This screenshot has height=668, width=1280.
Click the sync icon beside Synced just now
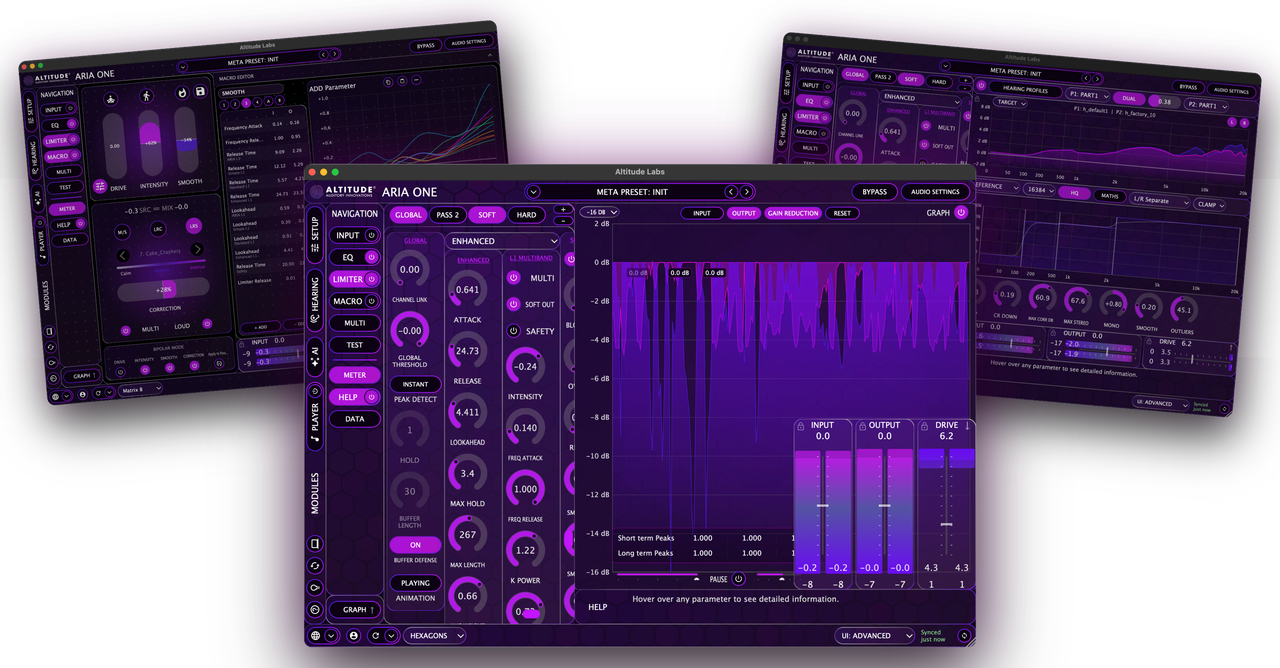tap(964, 635)
